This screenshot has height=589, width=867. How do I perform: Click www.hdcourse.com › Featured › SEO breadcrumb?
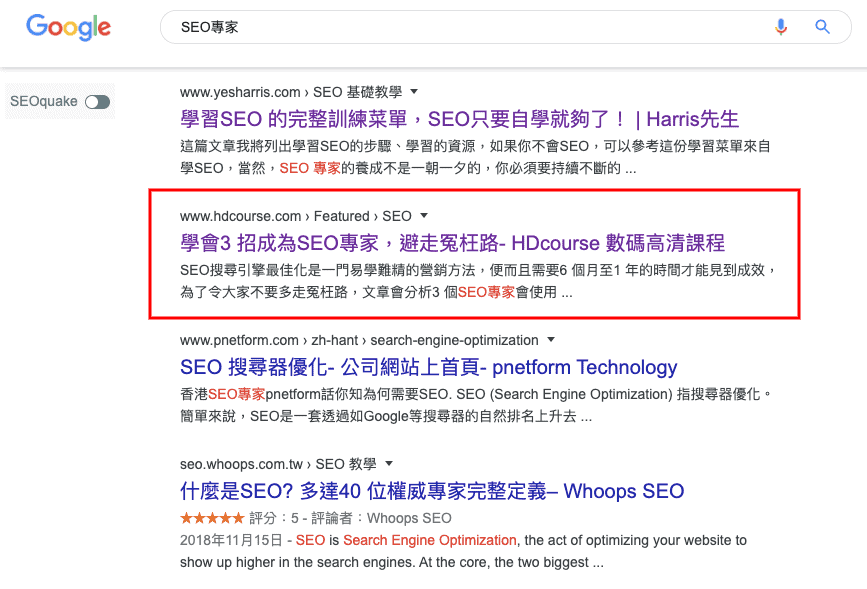[x=296, y=216]
